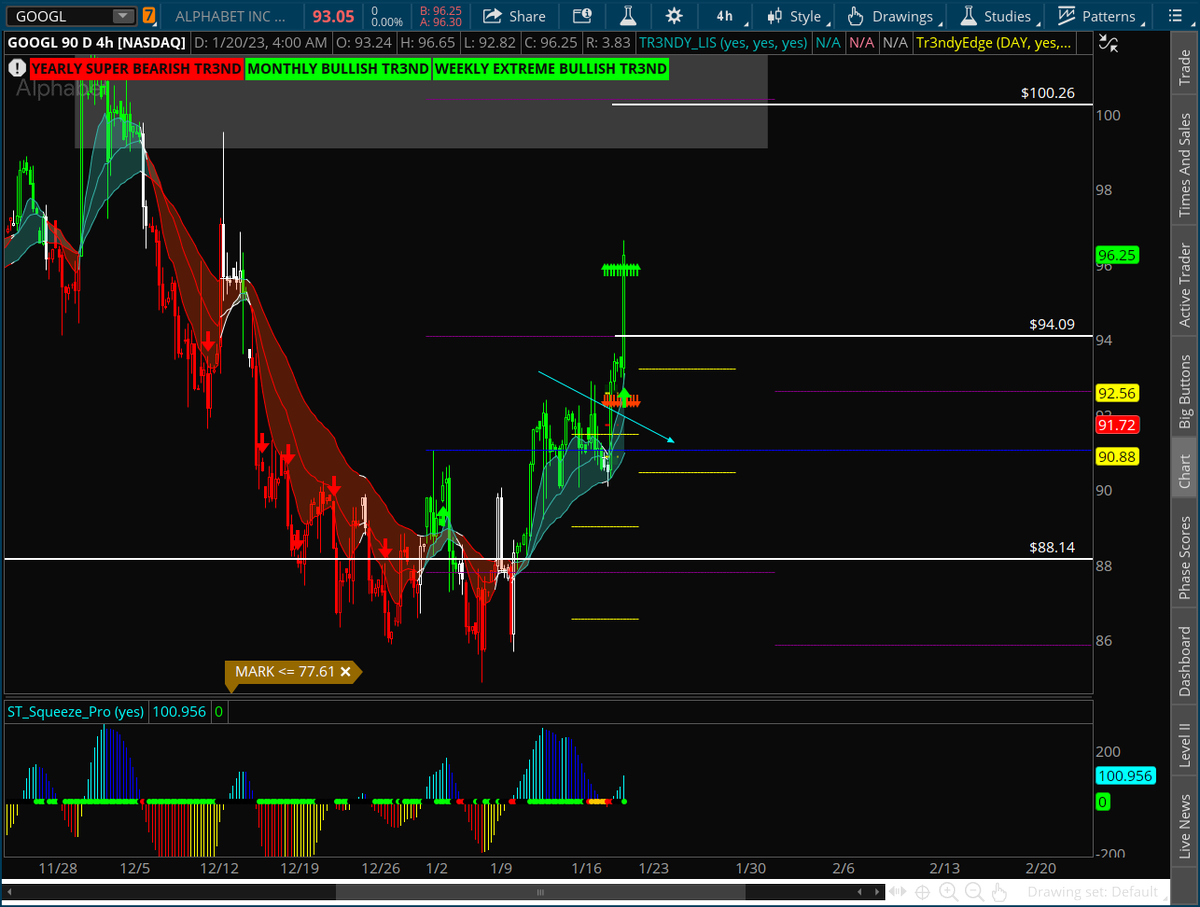Collapse the chart header with double chevron icon
The height and width of the screenshot is (907, 1200).
[1108, 43]
